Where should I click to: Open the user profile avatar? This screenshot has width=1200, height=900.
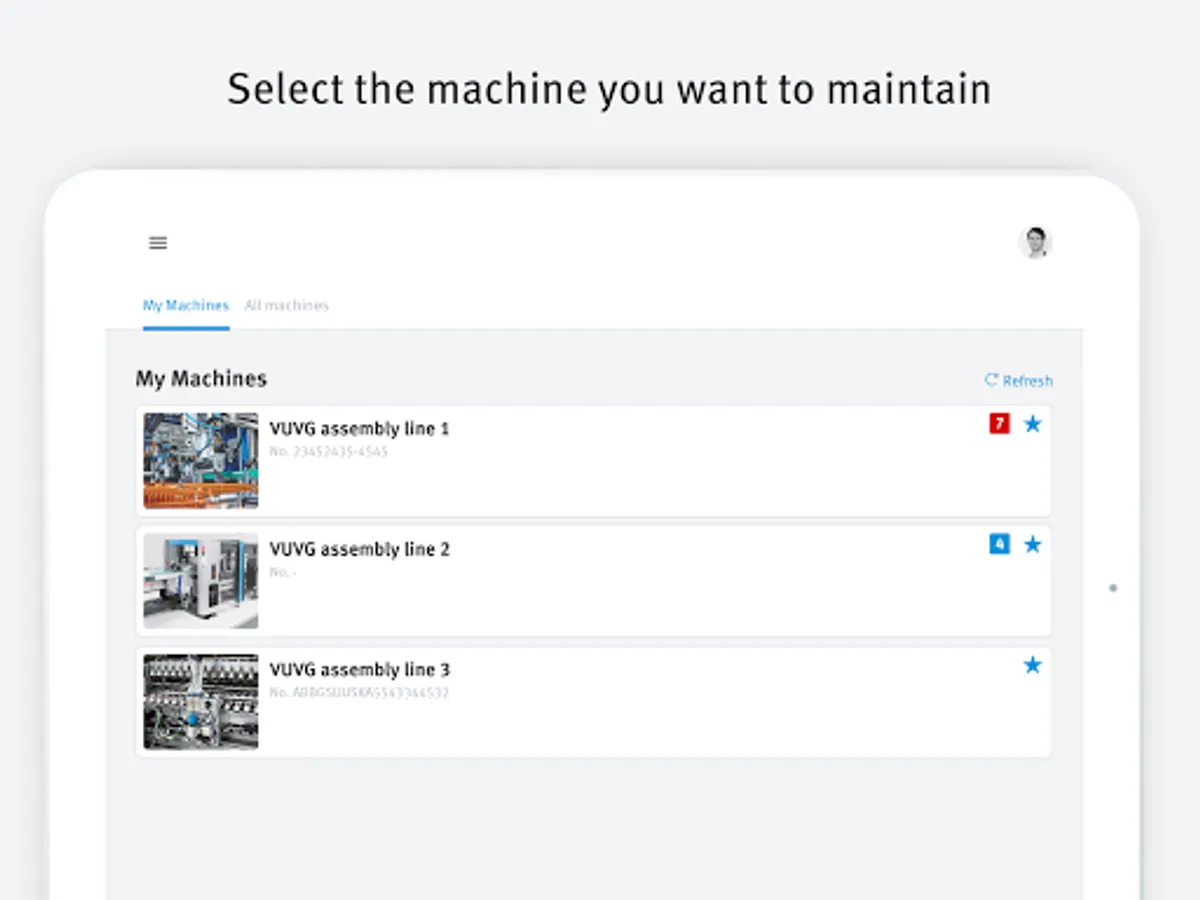pos(1035,243)
